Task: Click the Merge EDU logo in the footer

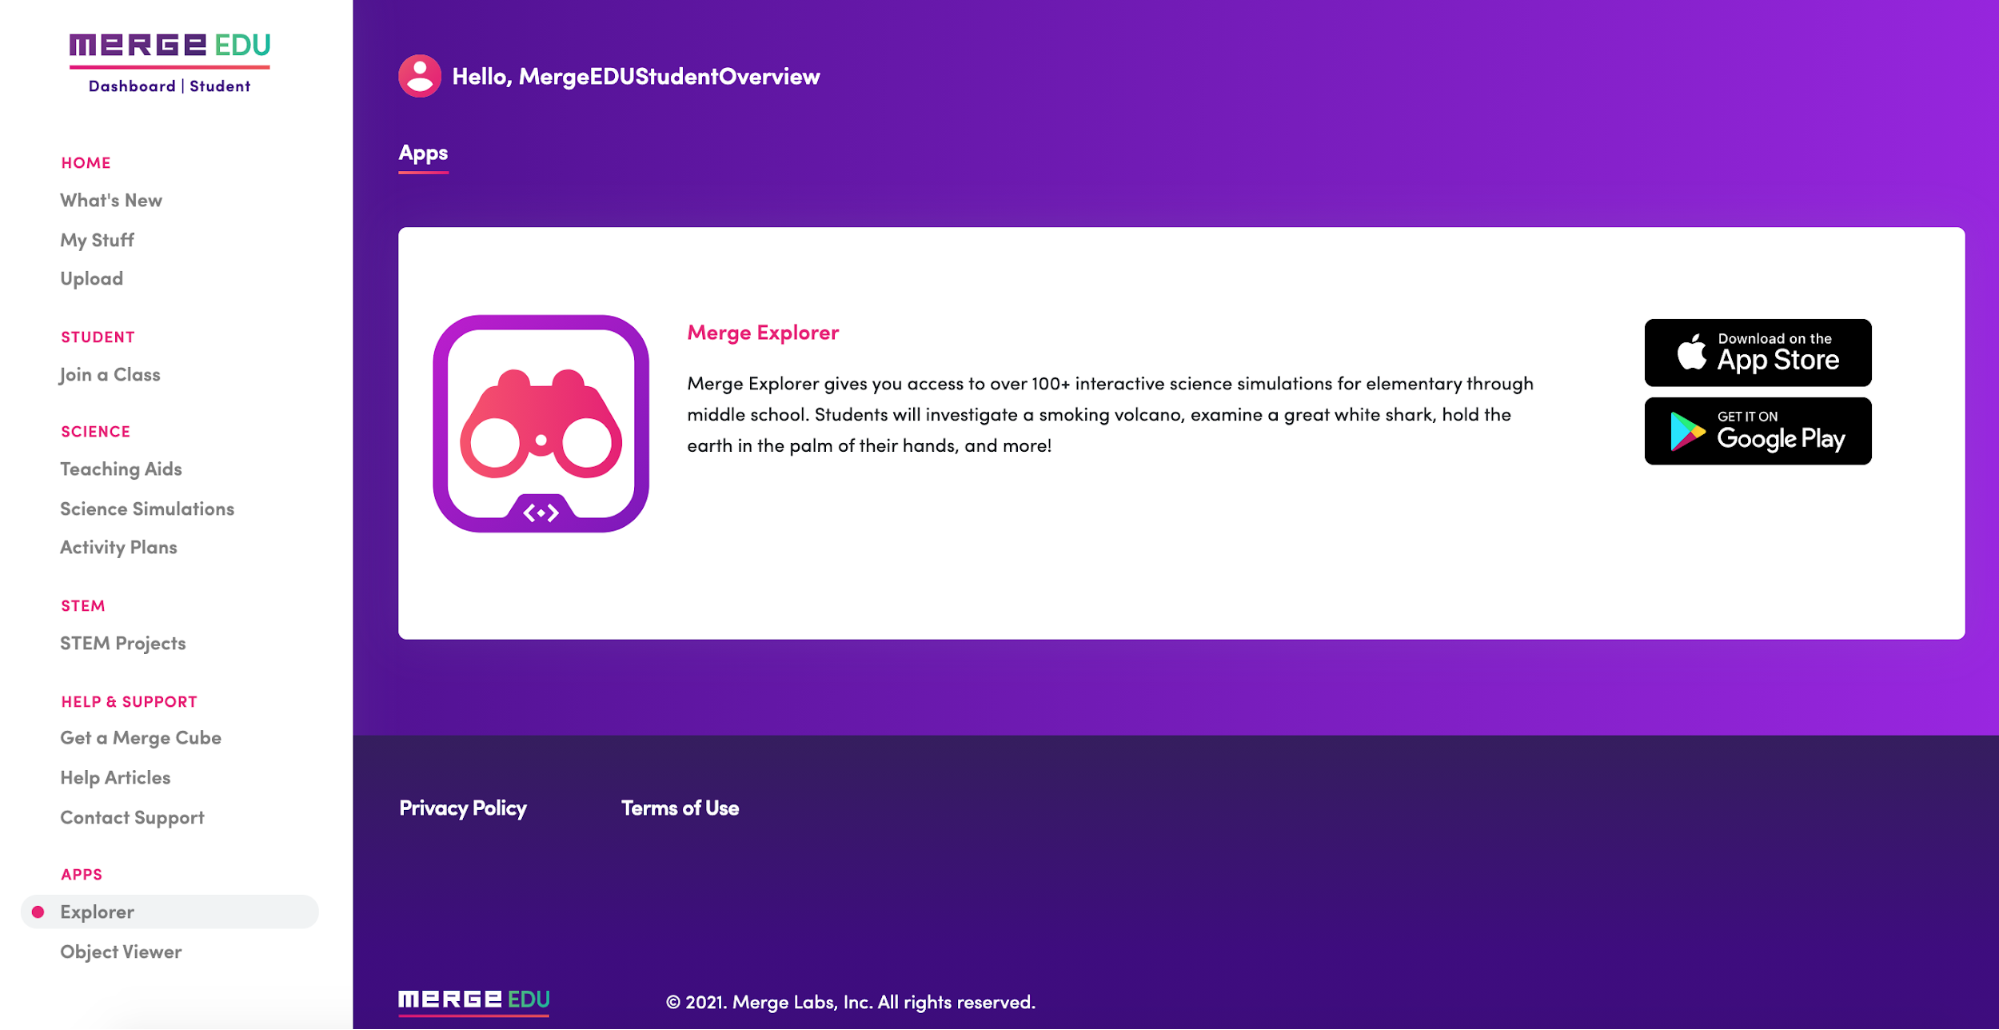Action: tap(473, 1000)
